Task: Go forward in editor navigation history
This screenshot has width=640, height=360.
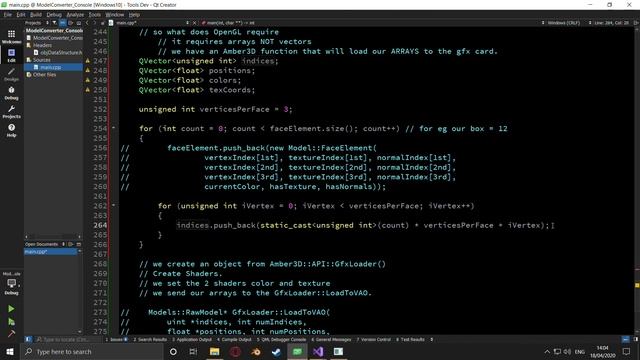Action: [95, 23]
